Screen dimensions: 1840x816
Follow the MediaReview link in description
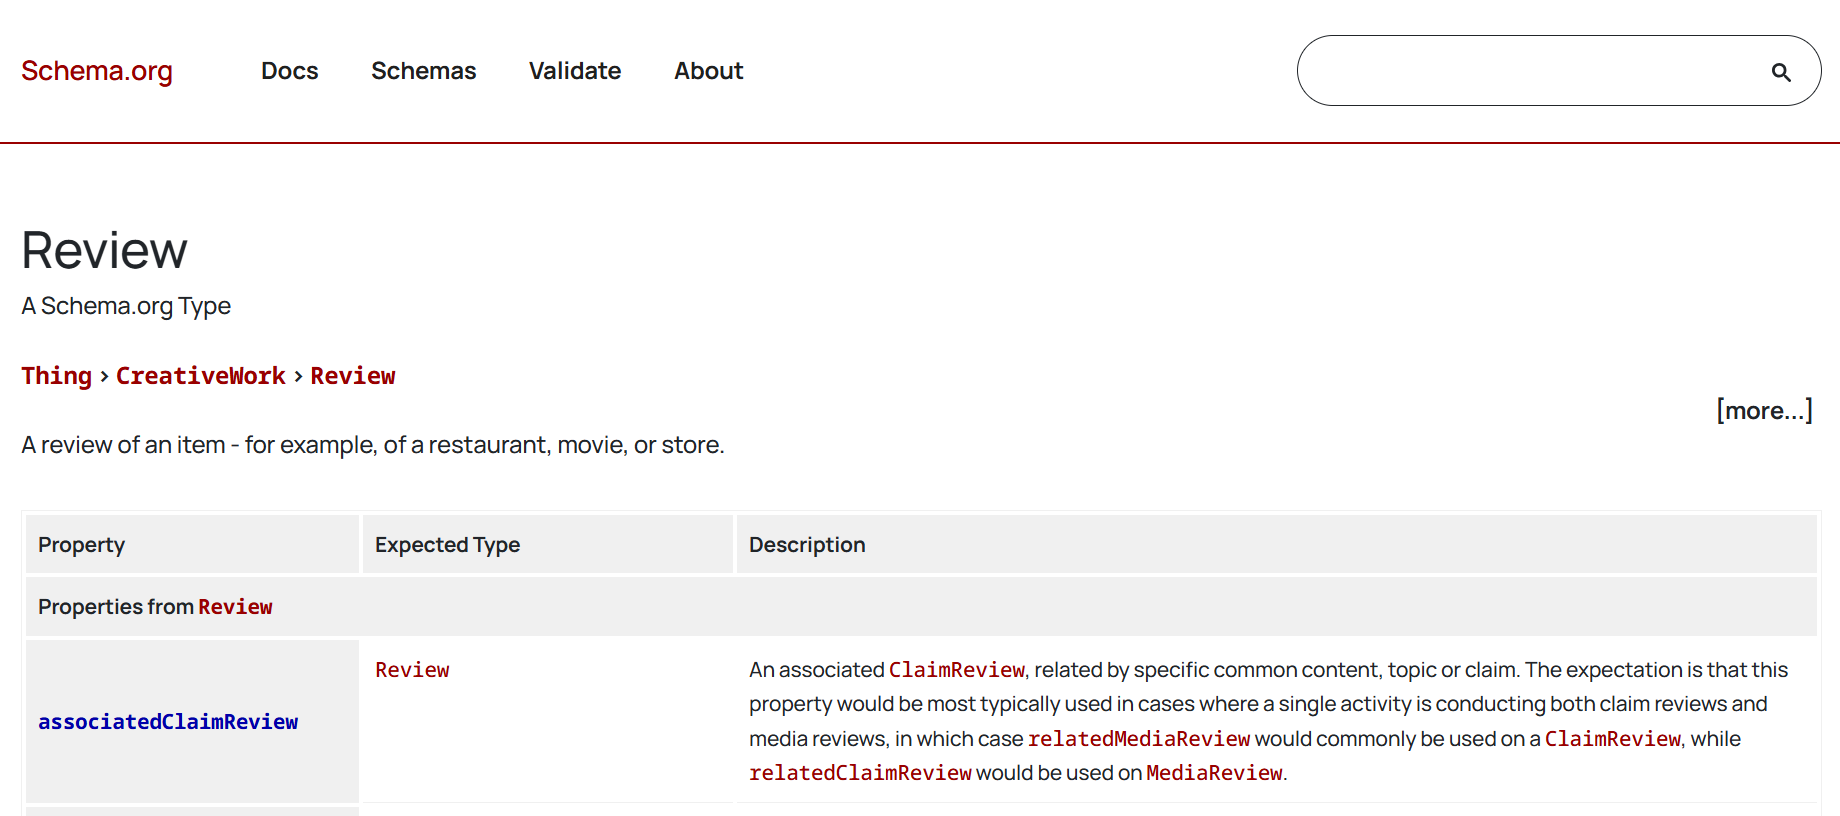point(1213,773)
